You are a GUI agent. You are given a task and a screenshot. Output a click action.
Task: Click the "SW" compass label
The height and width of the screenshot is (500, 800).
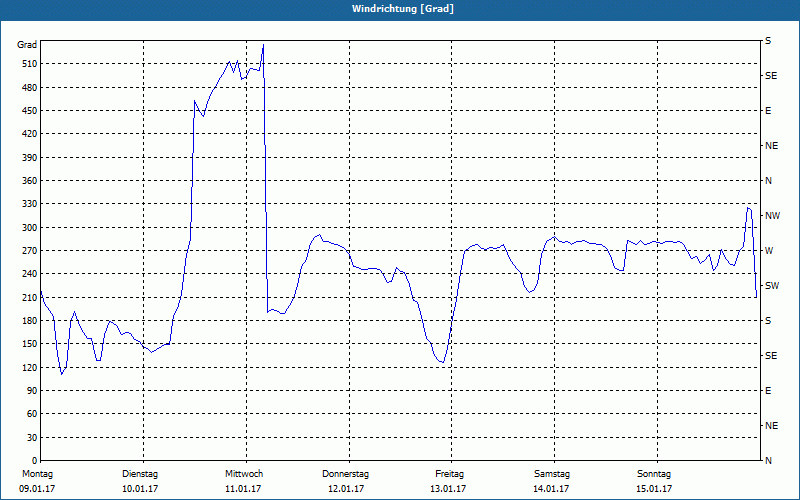[772, 286]
